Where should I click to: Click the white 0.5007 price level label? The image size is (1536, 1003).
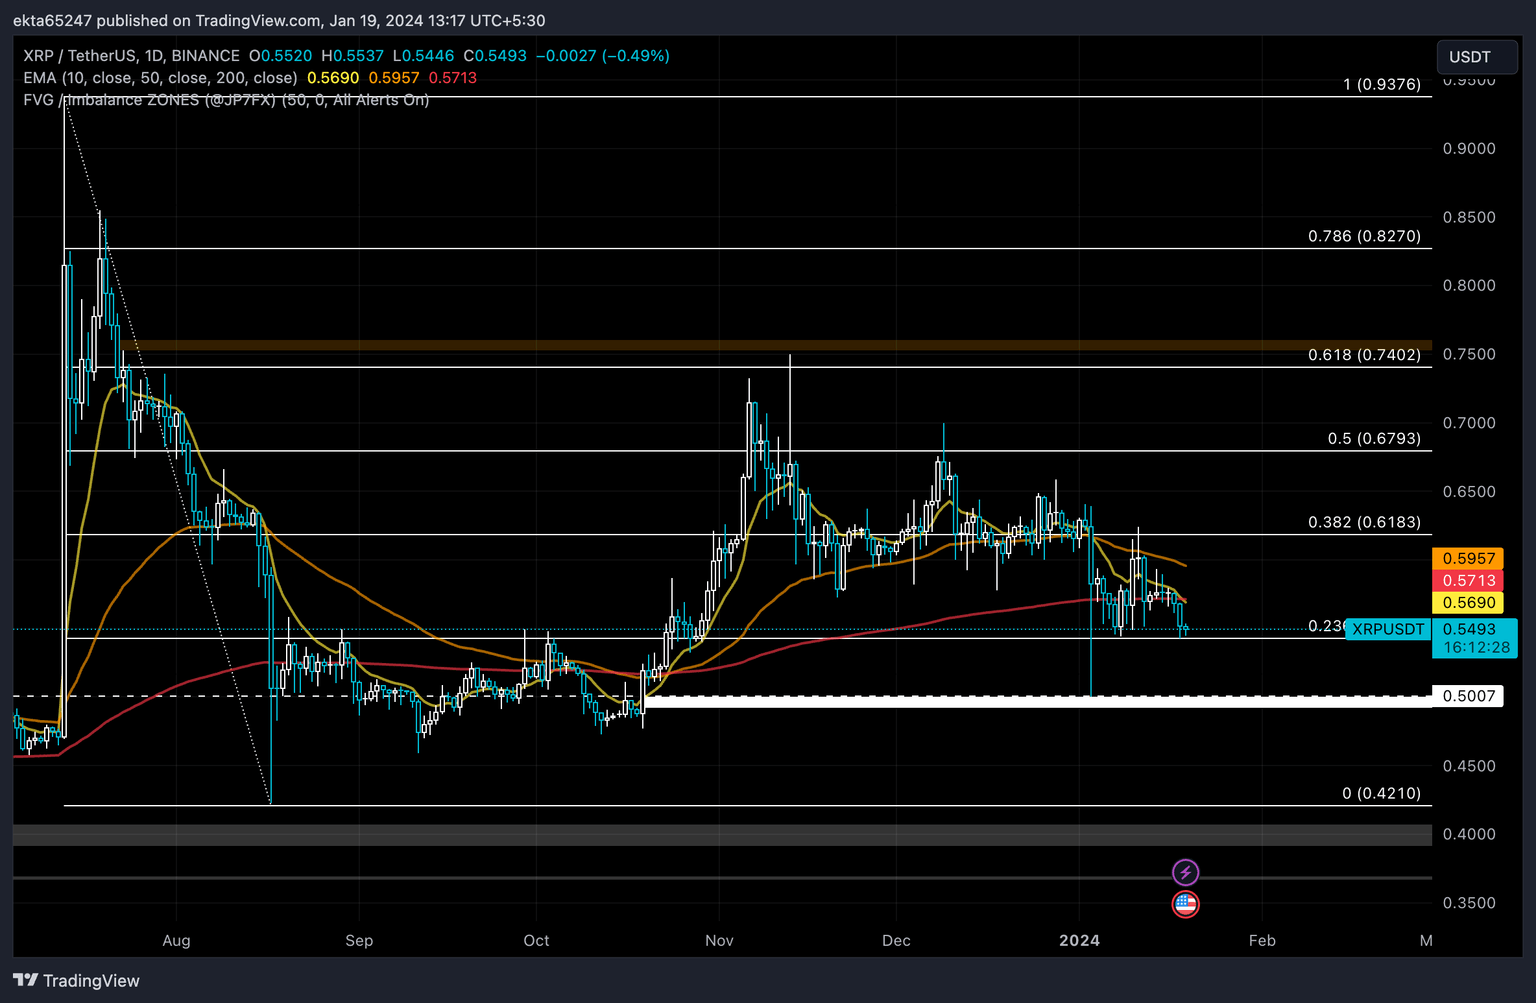click(x=1470, y=695)
